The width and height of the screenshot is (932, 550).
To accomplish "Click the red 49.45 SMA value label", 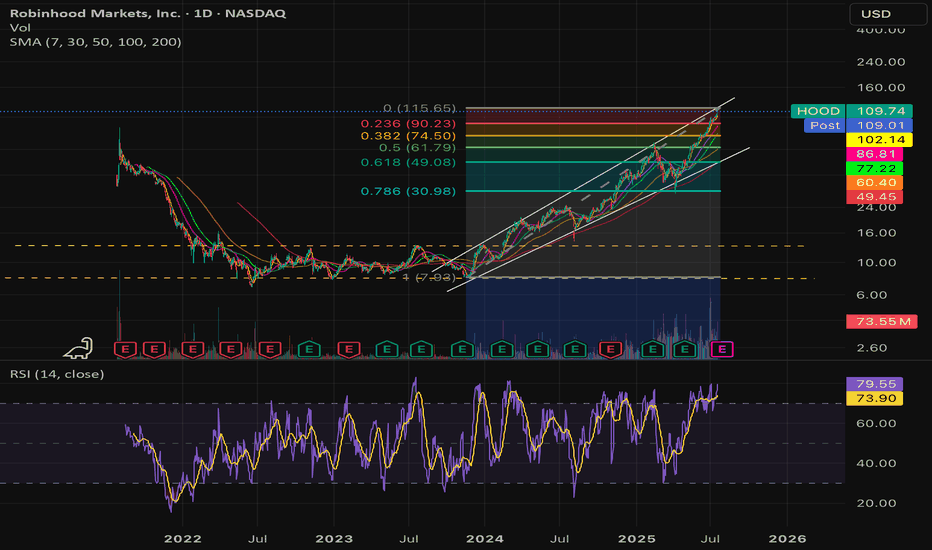I will click(x=875, y=197).
